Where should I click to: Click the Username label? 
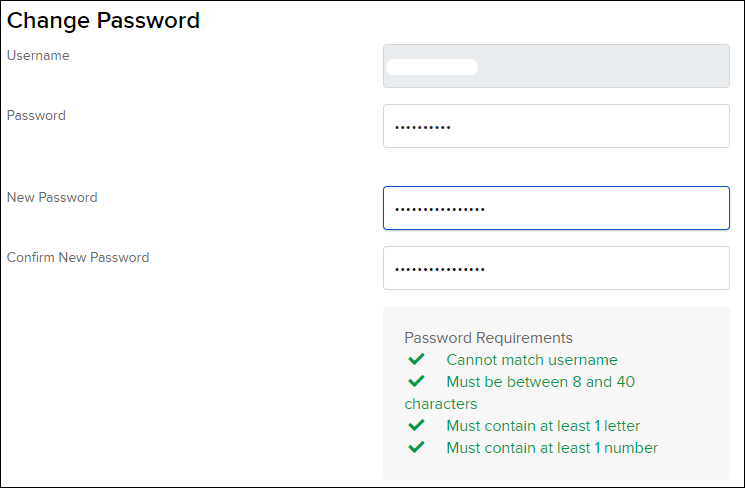38,56
